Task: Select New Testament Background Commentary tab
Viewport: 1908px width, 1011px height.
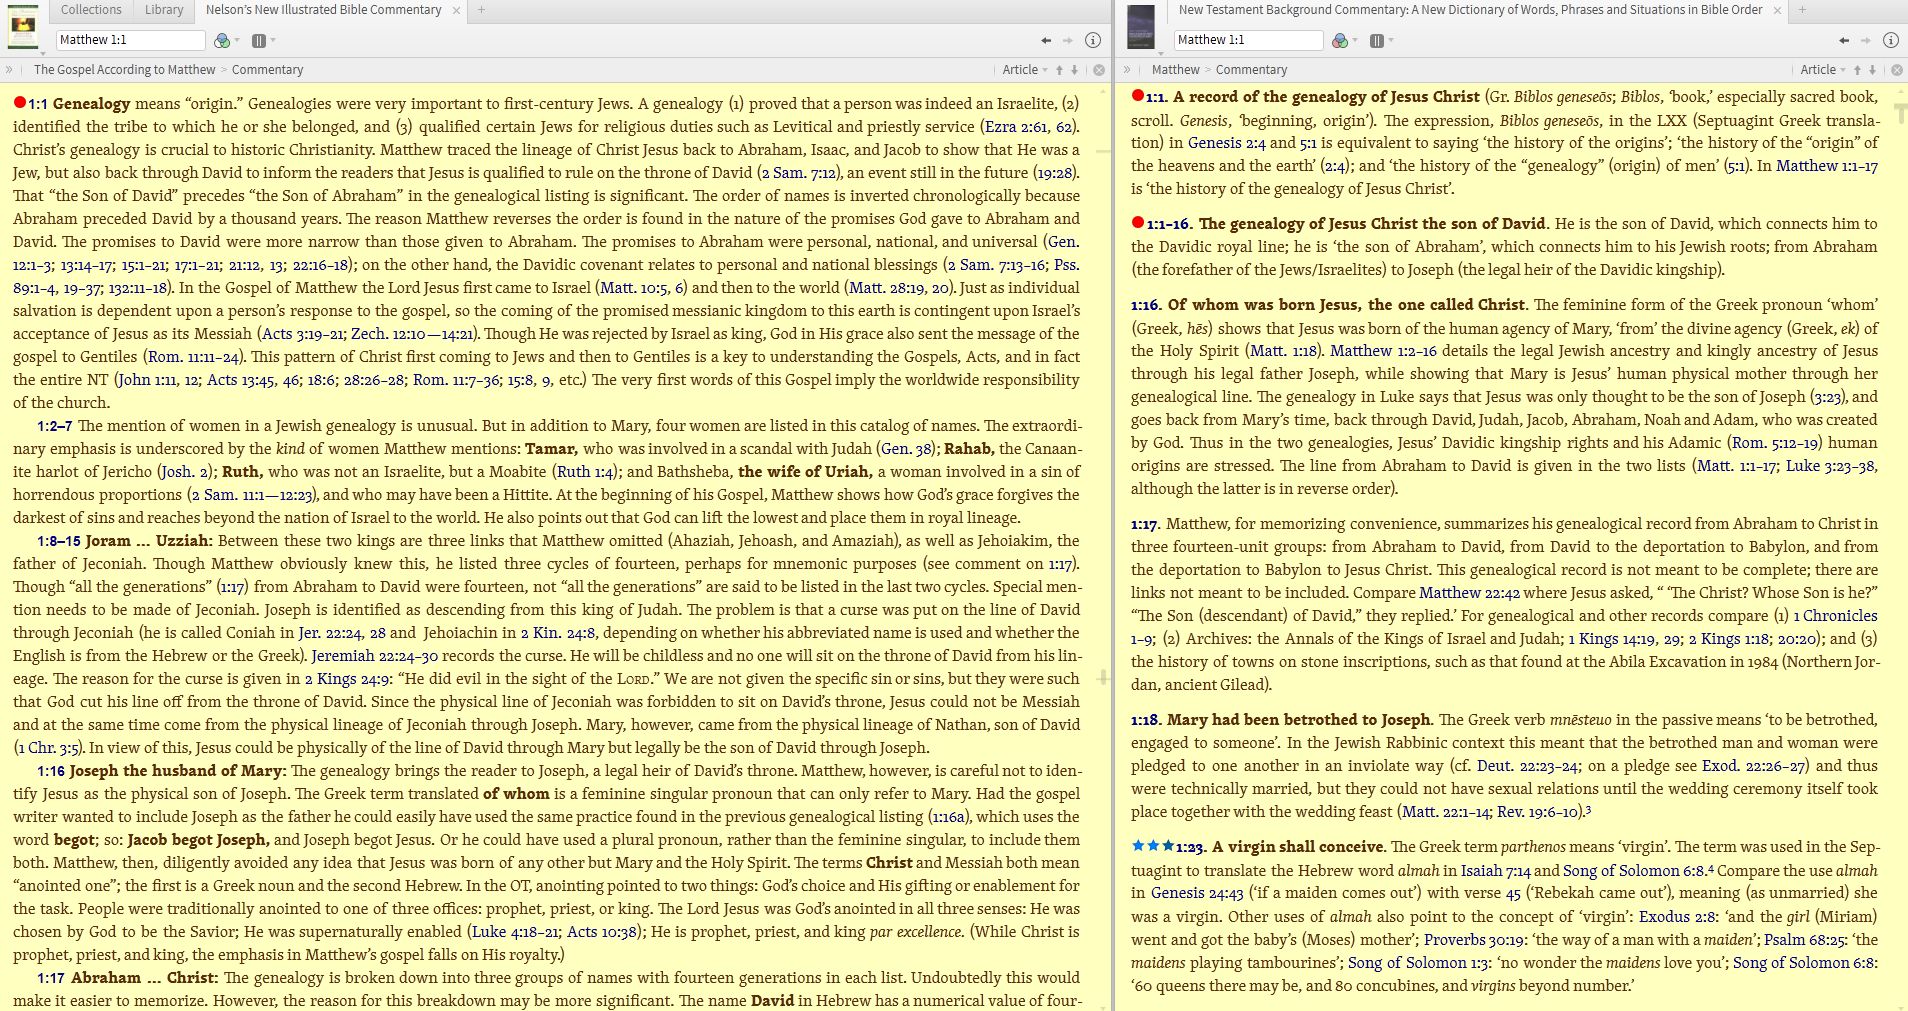Action: click(x=1470, y=10)
